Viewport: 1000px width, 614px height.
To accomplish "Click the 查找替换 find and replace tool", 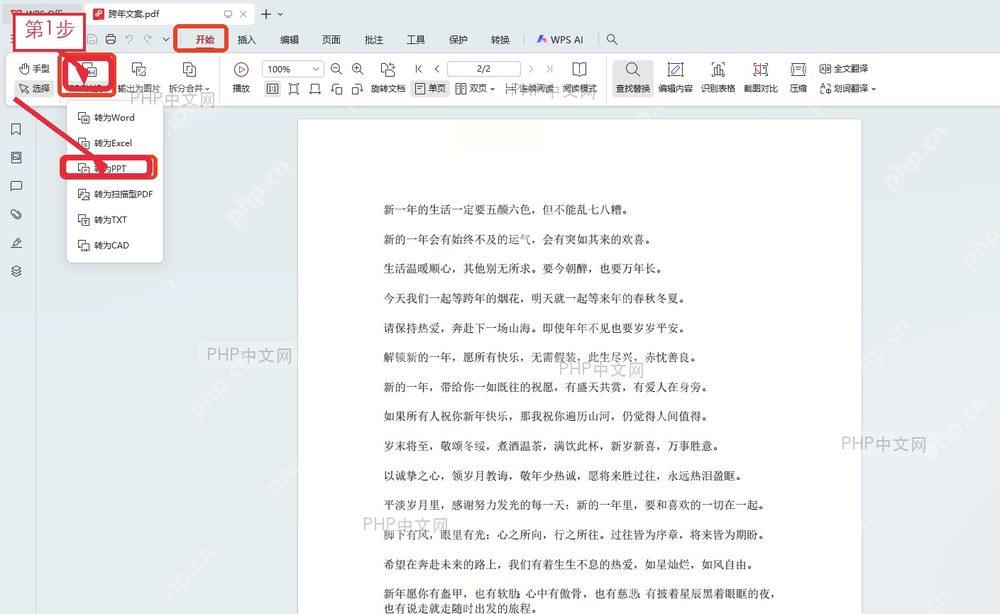I will (633, 77).
